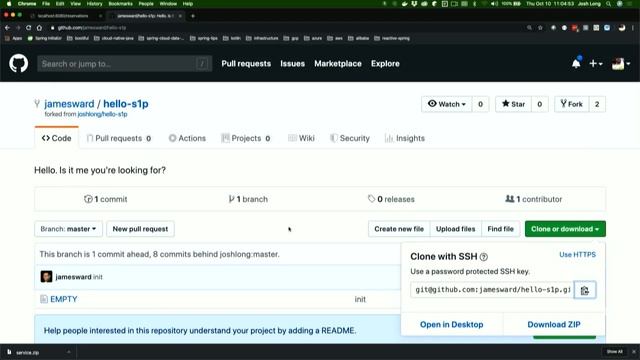Click into the Search or jump to field
Screen dimensions: 640x360
point(124,64)
